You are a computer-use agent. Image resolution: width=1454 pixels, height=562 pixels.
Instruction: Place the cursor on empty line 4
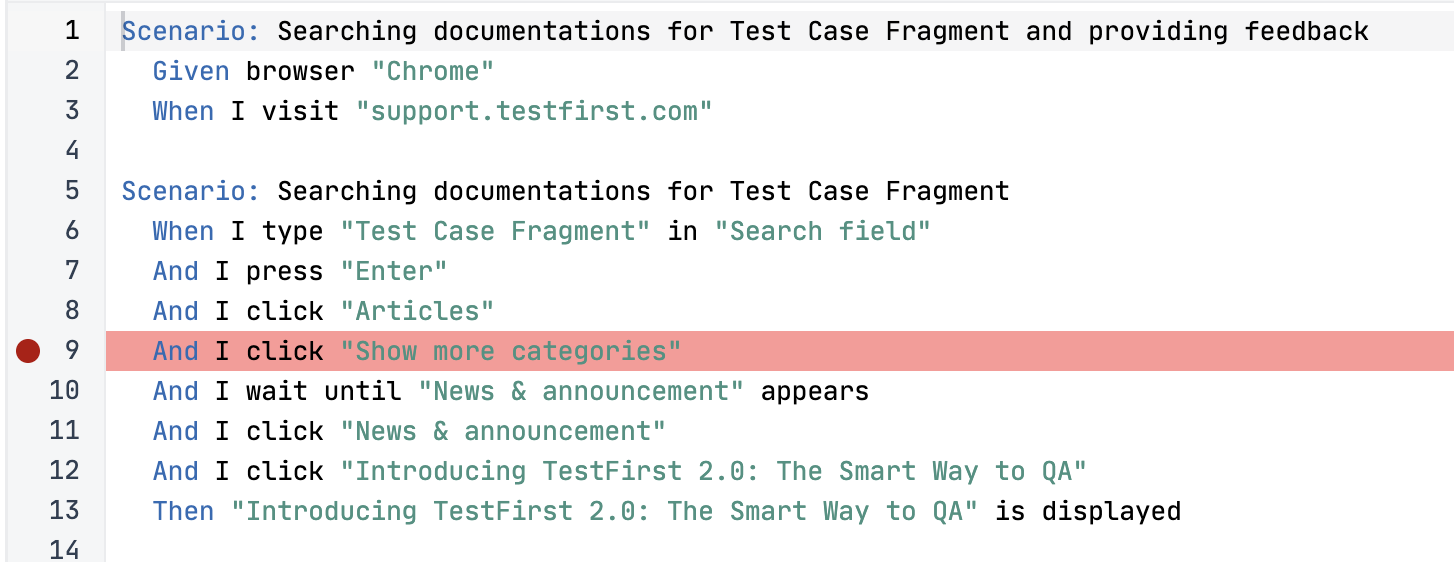pyautogui.click(x=780, y=151)
